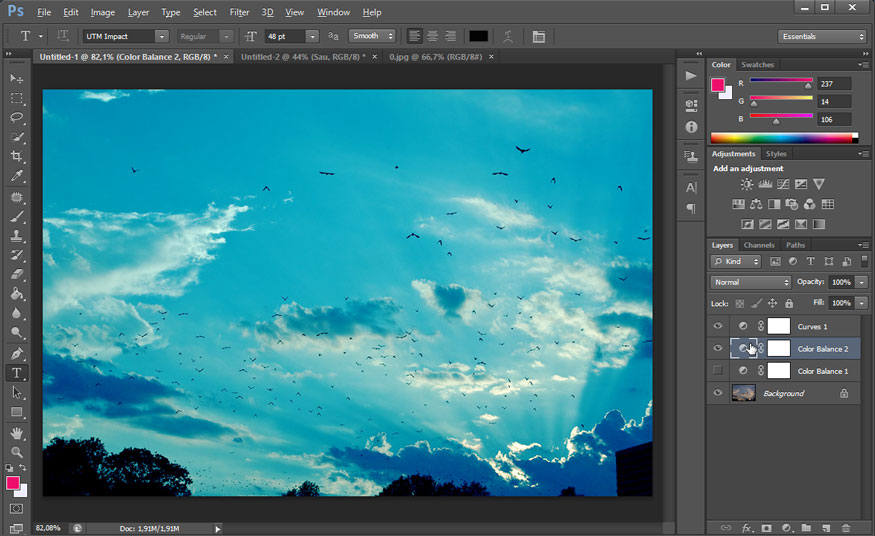
Task: Open the Smooth anti-aliasing dropdown
Action: pos(372,36)
